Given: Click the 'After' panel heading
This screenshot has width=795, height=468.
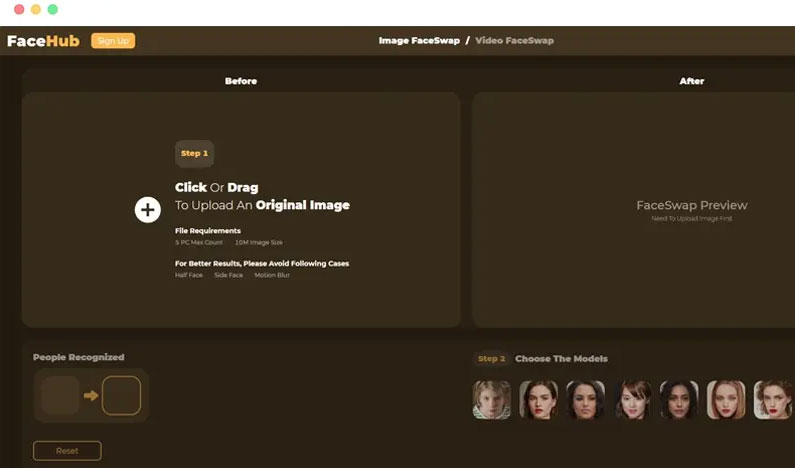Looking at the screenshot, I should click(x=692, y=81).
